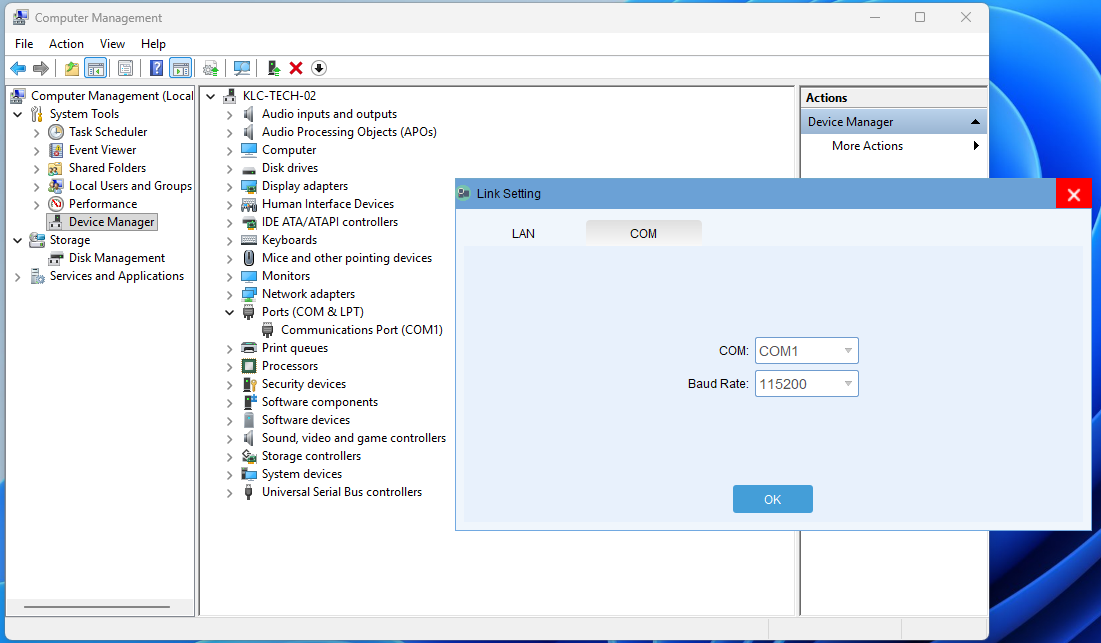Expand the Audio inputs and outputs category
Image resolution: width=1101 pixels, height=643 pixels.
click(230, 114)
